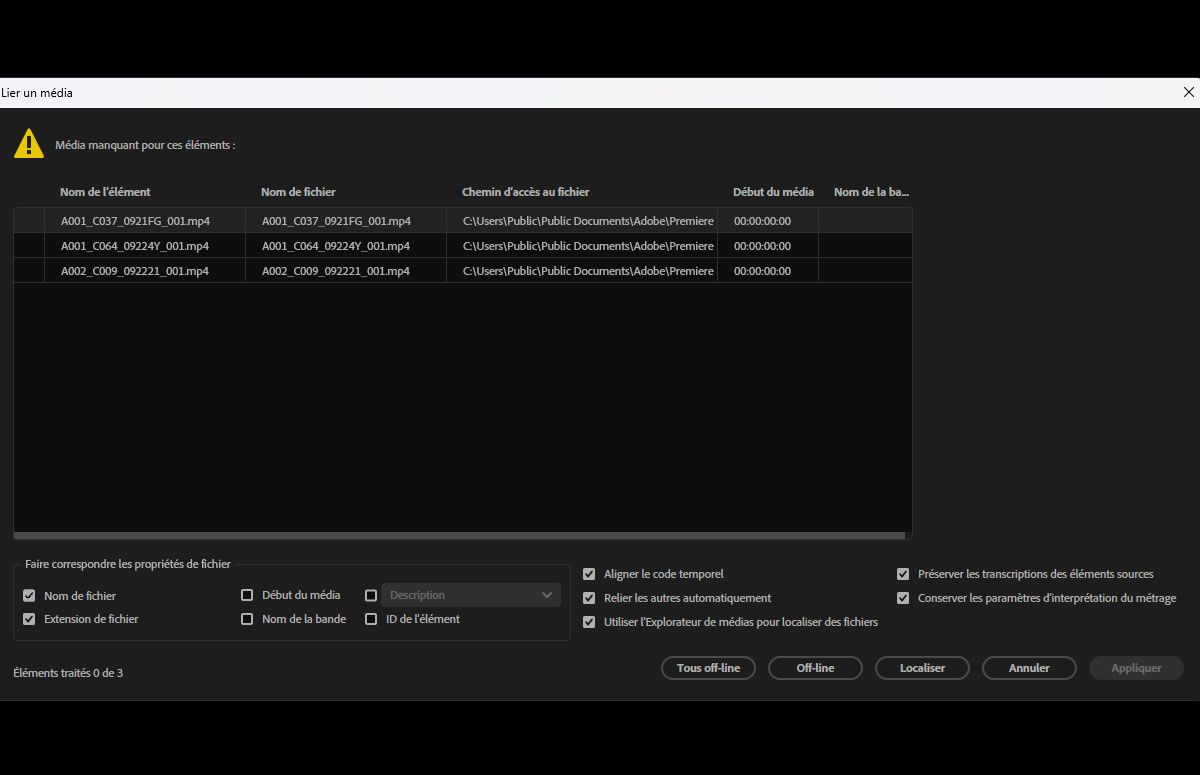Enable ID de l'élément checkbox
1200x775 pixels.
click(371, 619)
